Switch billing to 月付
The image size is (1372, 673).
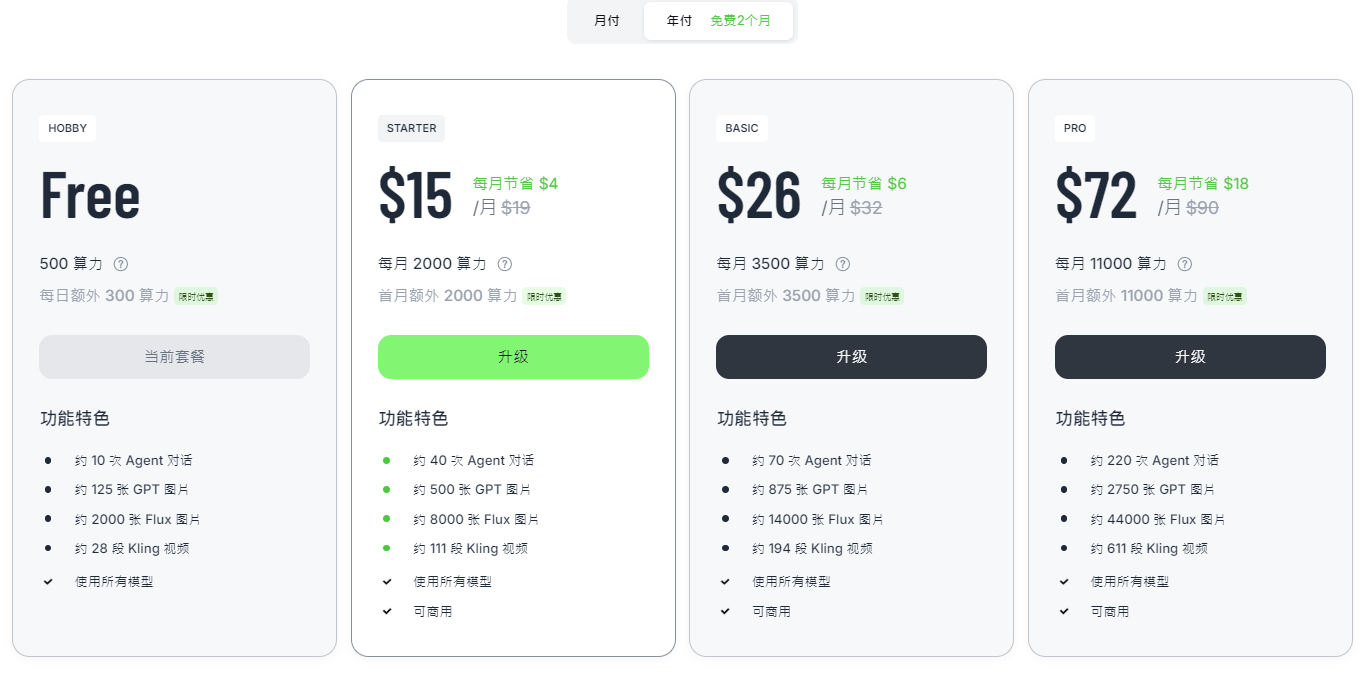coord(607,21)
